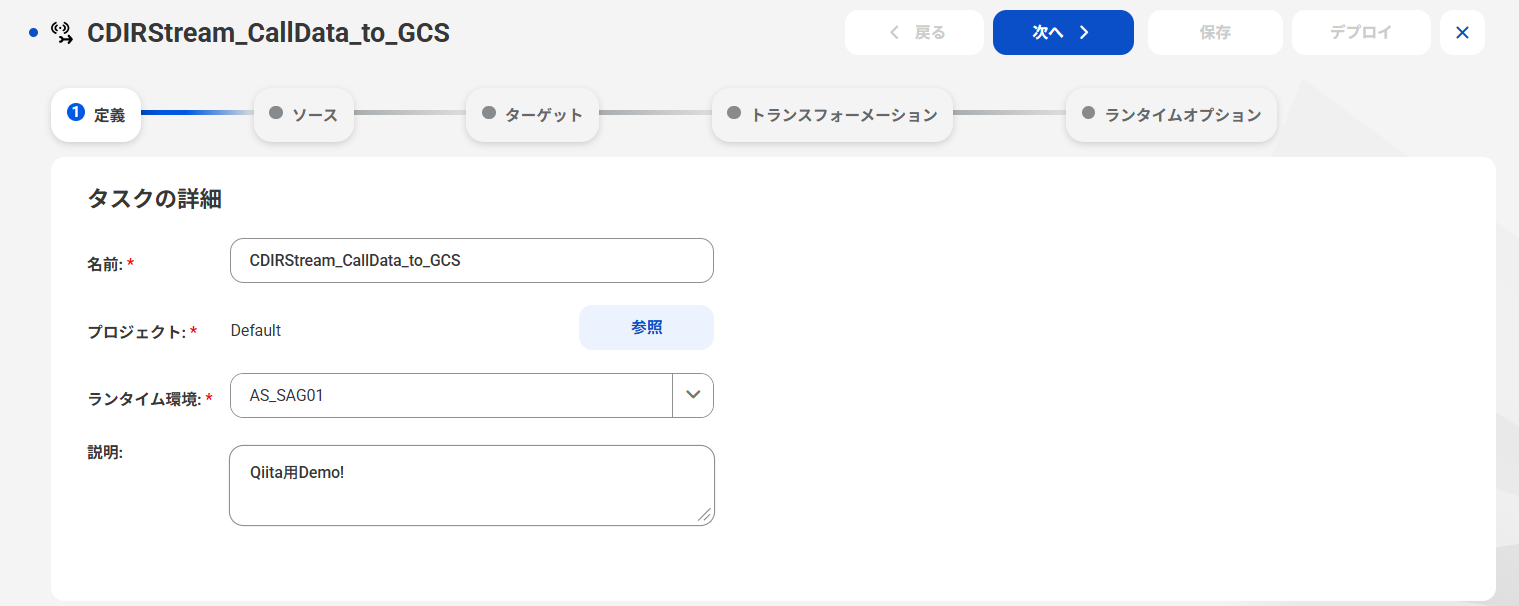1519x606 pixels.
Task: Click the X close icon at top right
Action: 1462,33
